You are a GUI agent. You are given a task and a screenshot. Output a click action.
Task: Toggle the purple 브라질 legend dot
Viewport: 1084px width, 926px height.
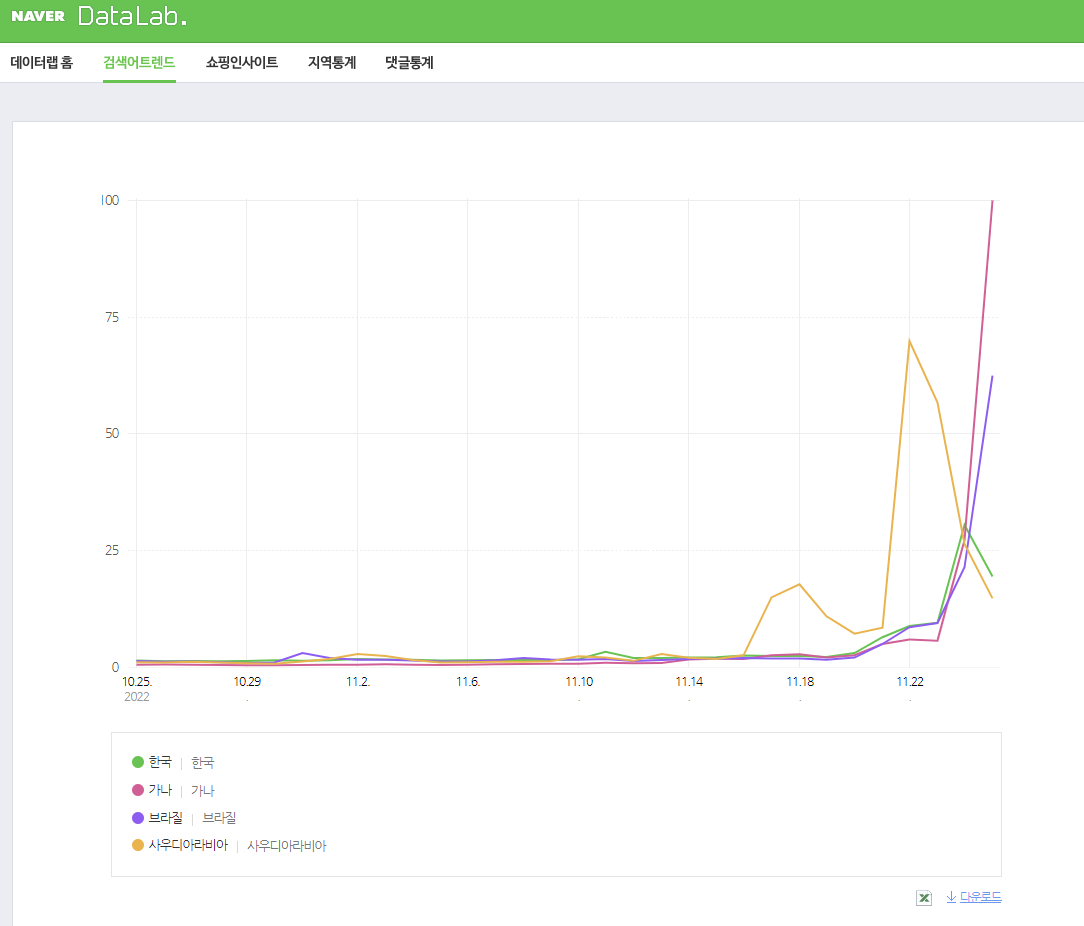point(138,817)
